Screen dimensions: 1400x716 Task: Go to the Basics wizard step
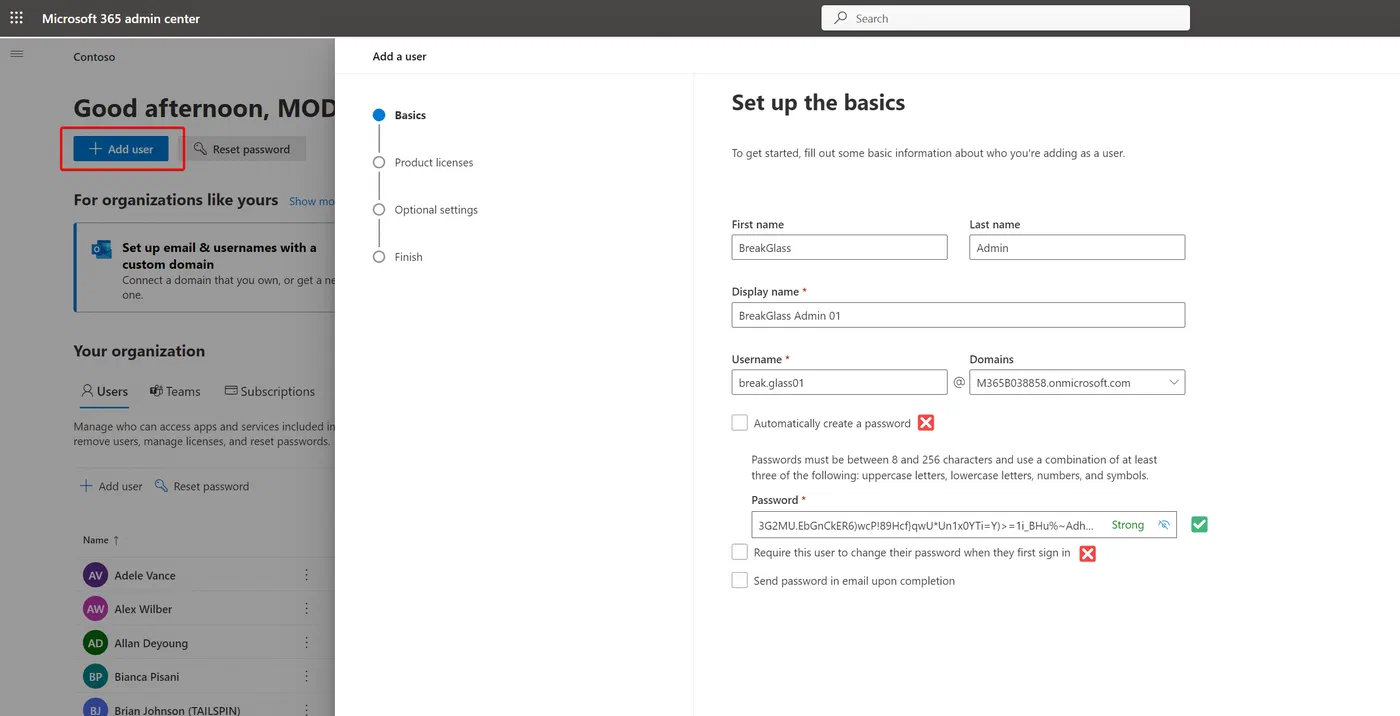click(399, 115)
